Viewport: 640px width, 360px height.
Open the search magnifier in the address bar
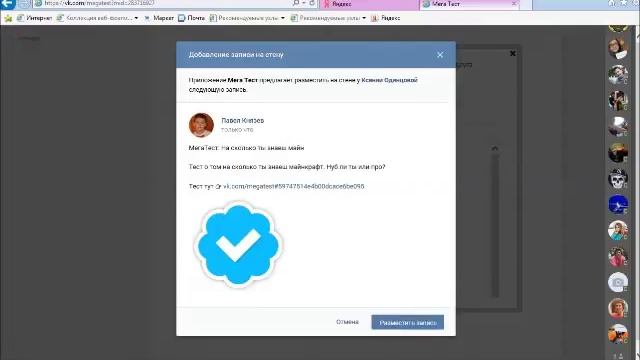point(296,3)
